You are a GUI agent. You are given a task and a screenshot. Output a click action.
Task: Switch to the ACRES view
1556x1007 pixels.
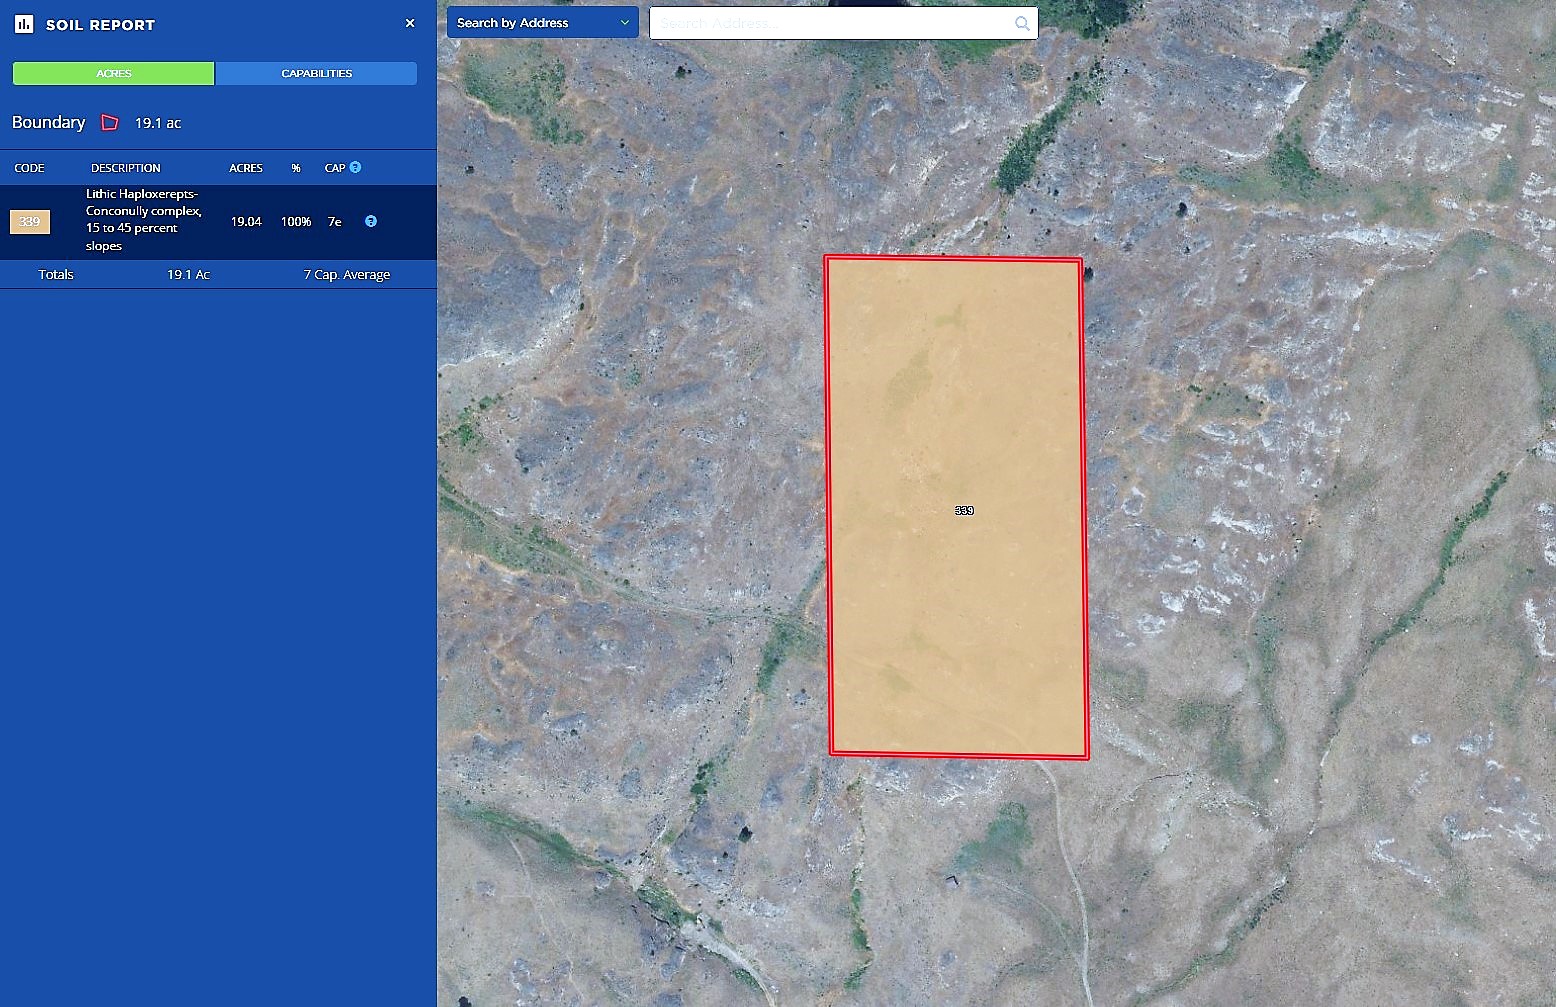114,73
